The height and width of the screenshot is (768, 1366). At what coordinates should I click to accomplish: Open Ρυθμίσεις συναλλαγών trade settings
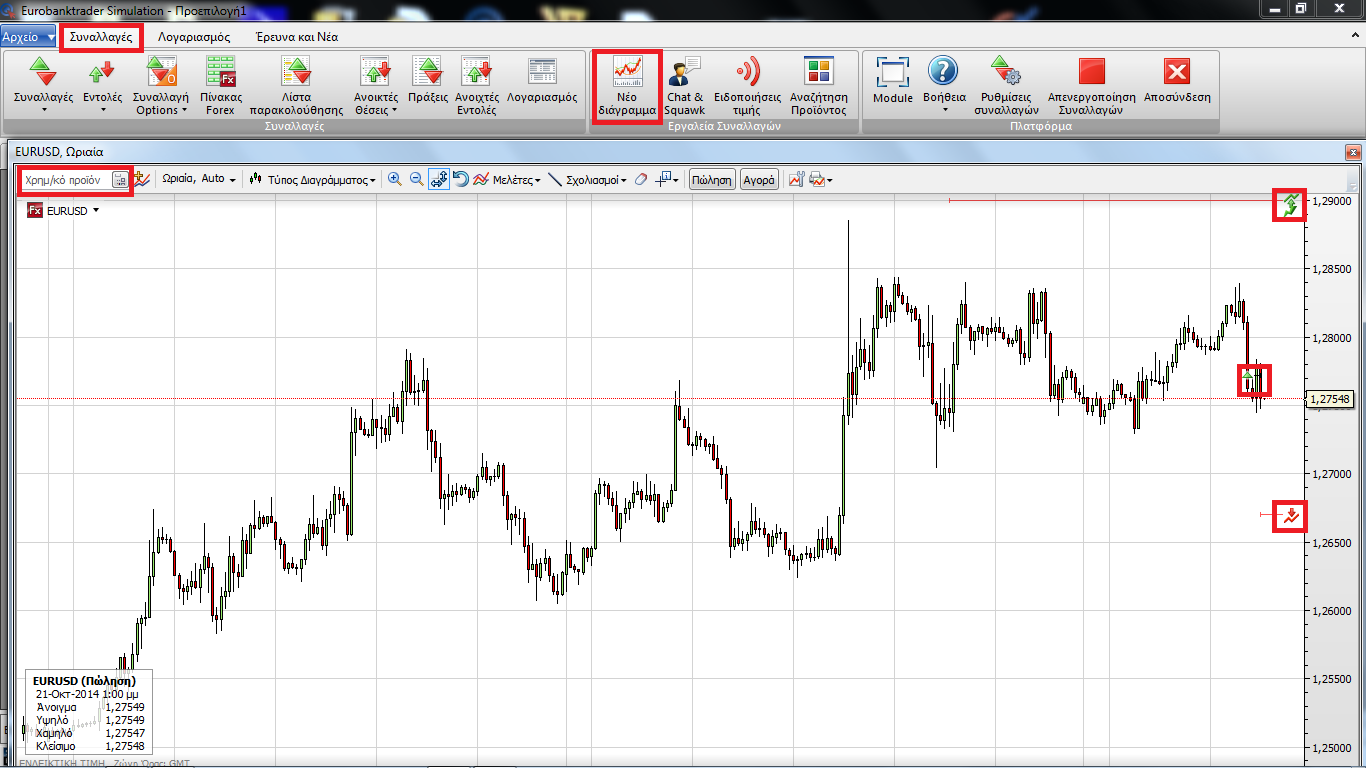[1006, 85]
